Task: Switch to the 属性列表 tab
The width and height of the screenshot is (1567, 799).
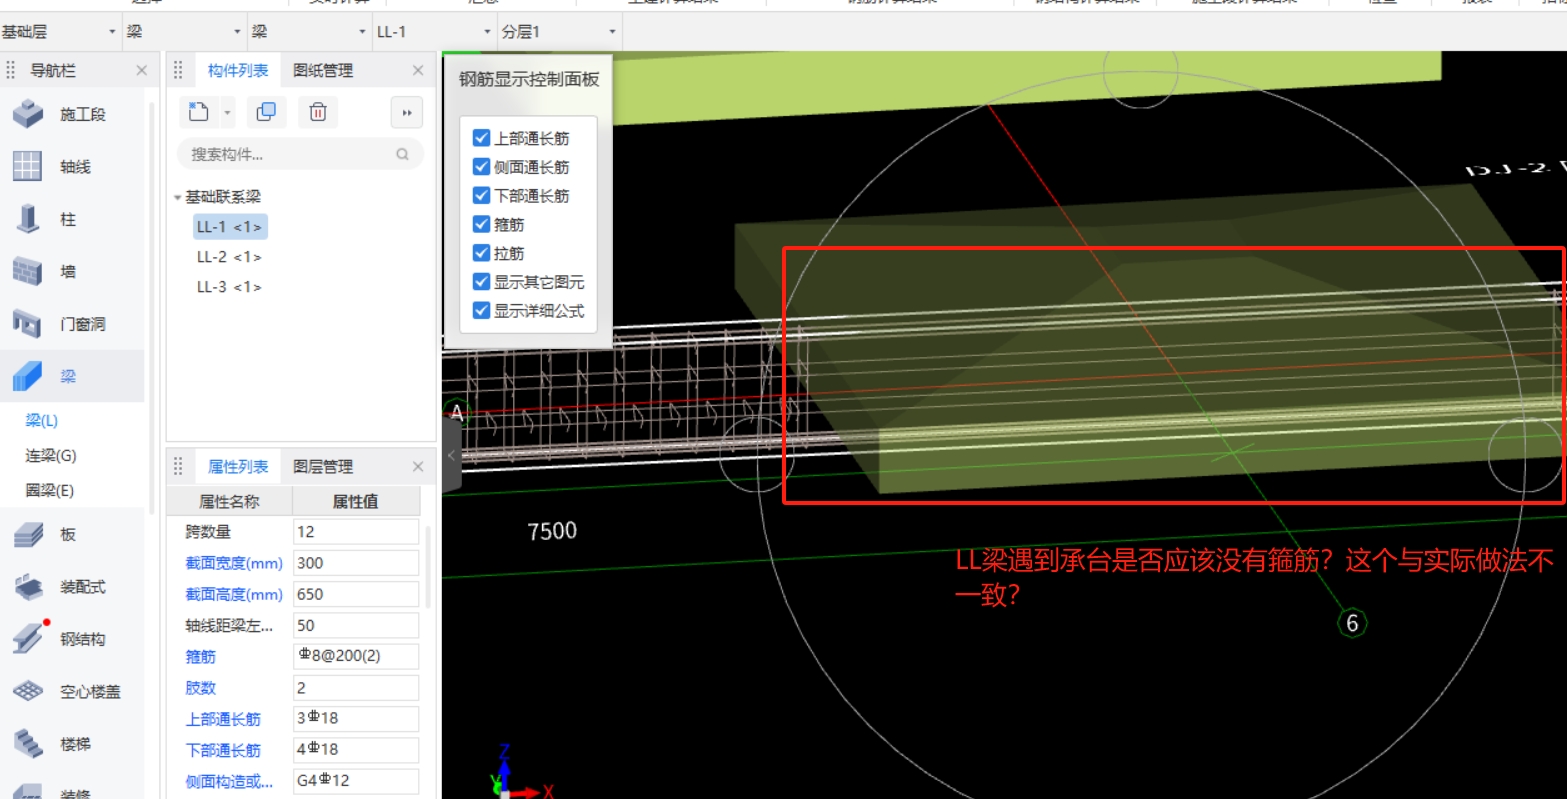Action: [x=238, y=466]
